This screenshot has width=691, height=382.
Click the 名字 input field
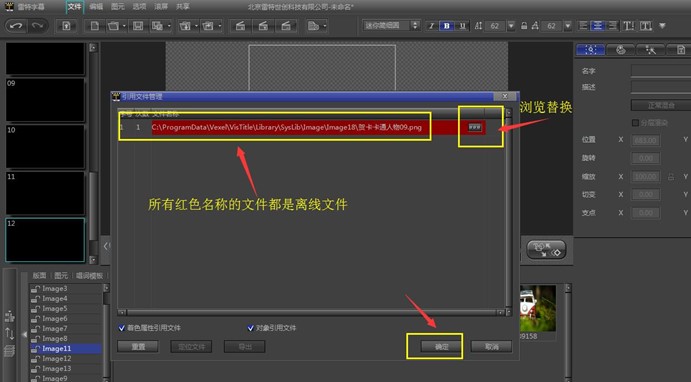661,70
